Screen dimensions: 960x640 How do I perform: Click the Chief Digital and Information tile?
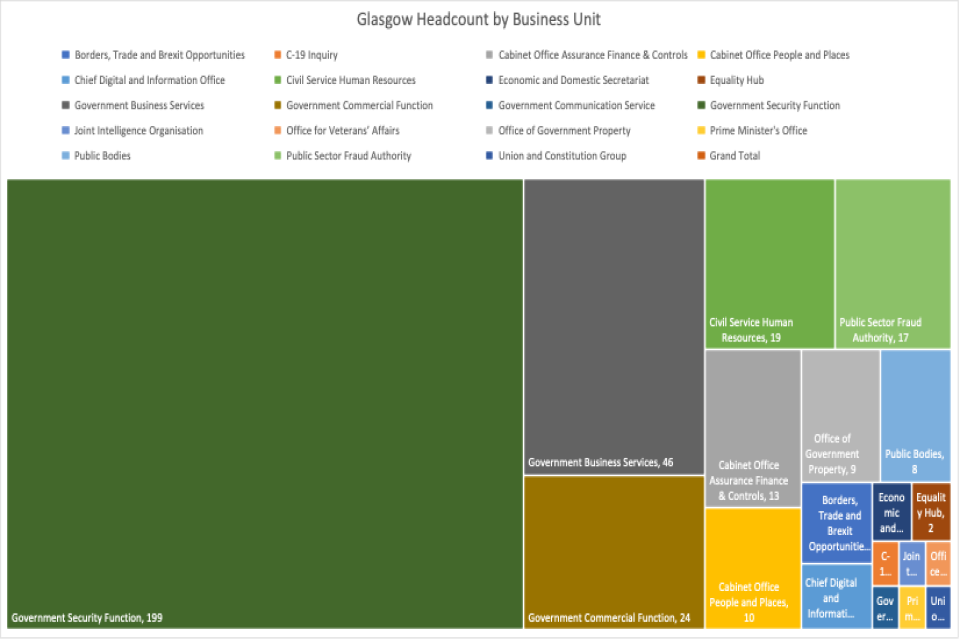click(x=836, y=596)
